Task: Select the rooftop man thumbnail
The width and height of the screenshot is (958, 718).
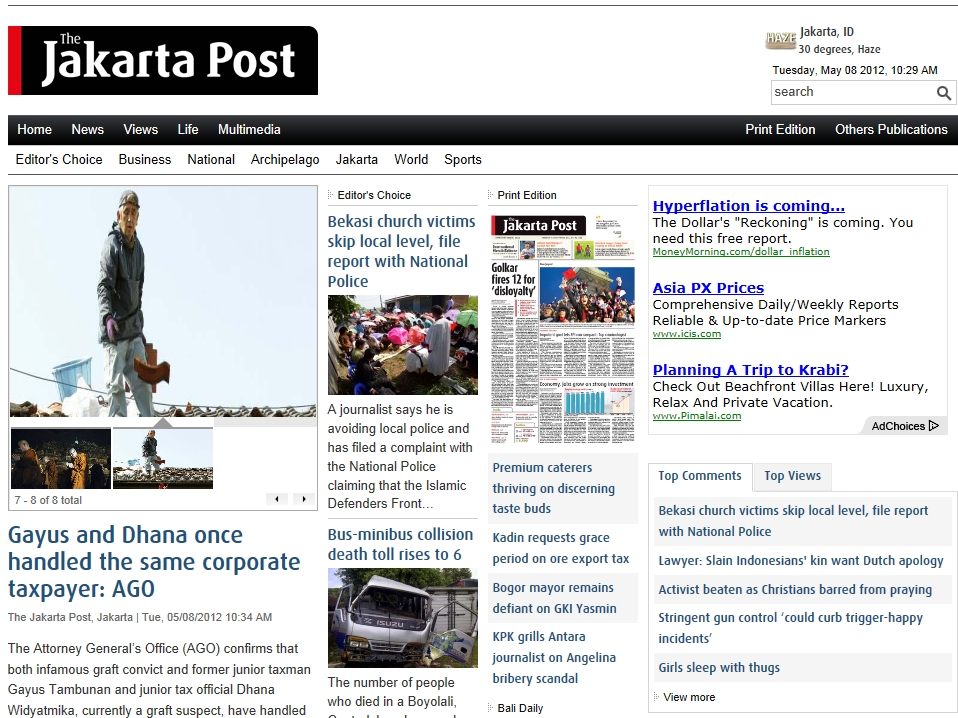Action: [163, 458]
